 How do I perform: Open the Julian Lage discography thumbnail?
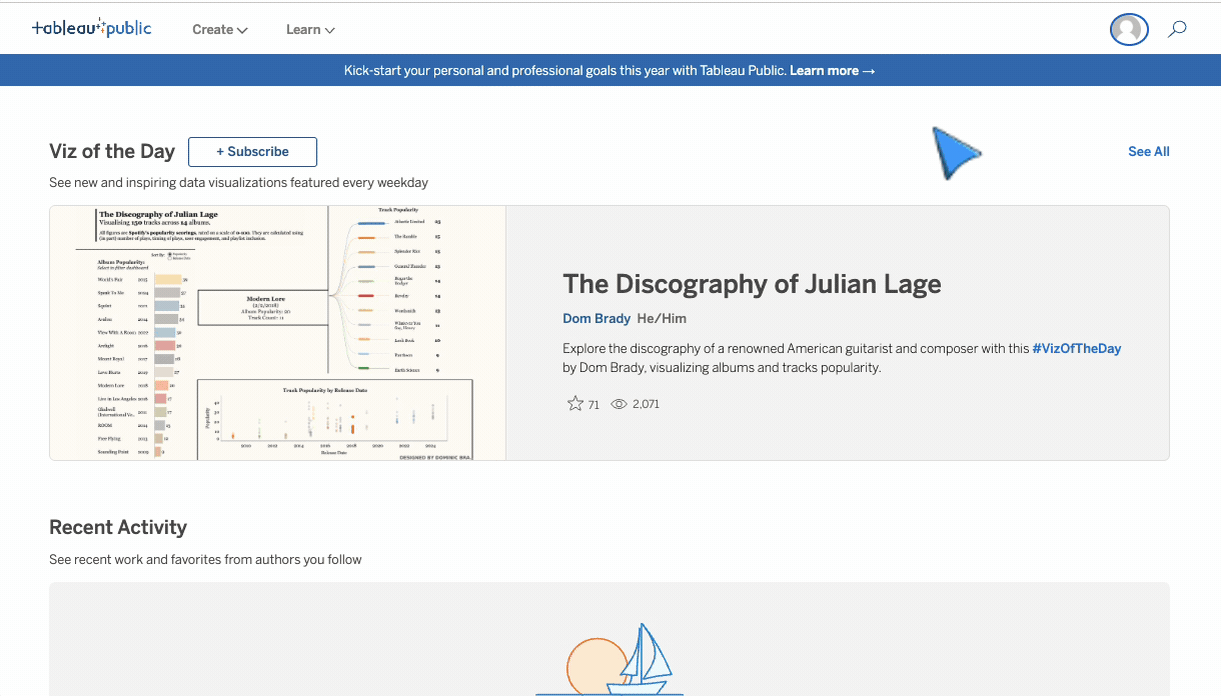coord(278,333)
